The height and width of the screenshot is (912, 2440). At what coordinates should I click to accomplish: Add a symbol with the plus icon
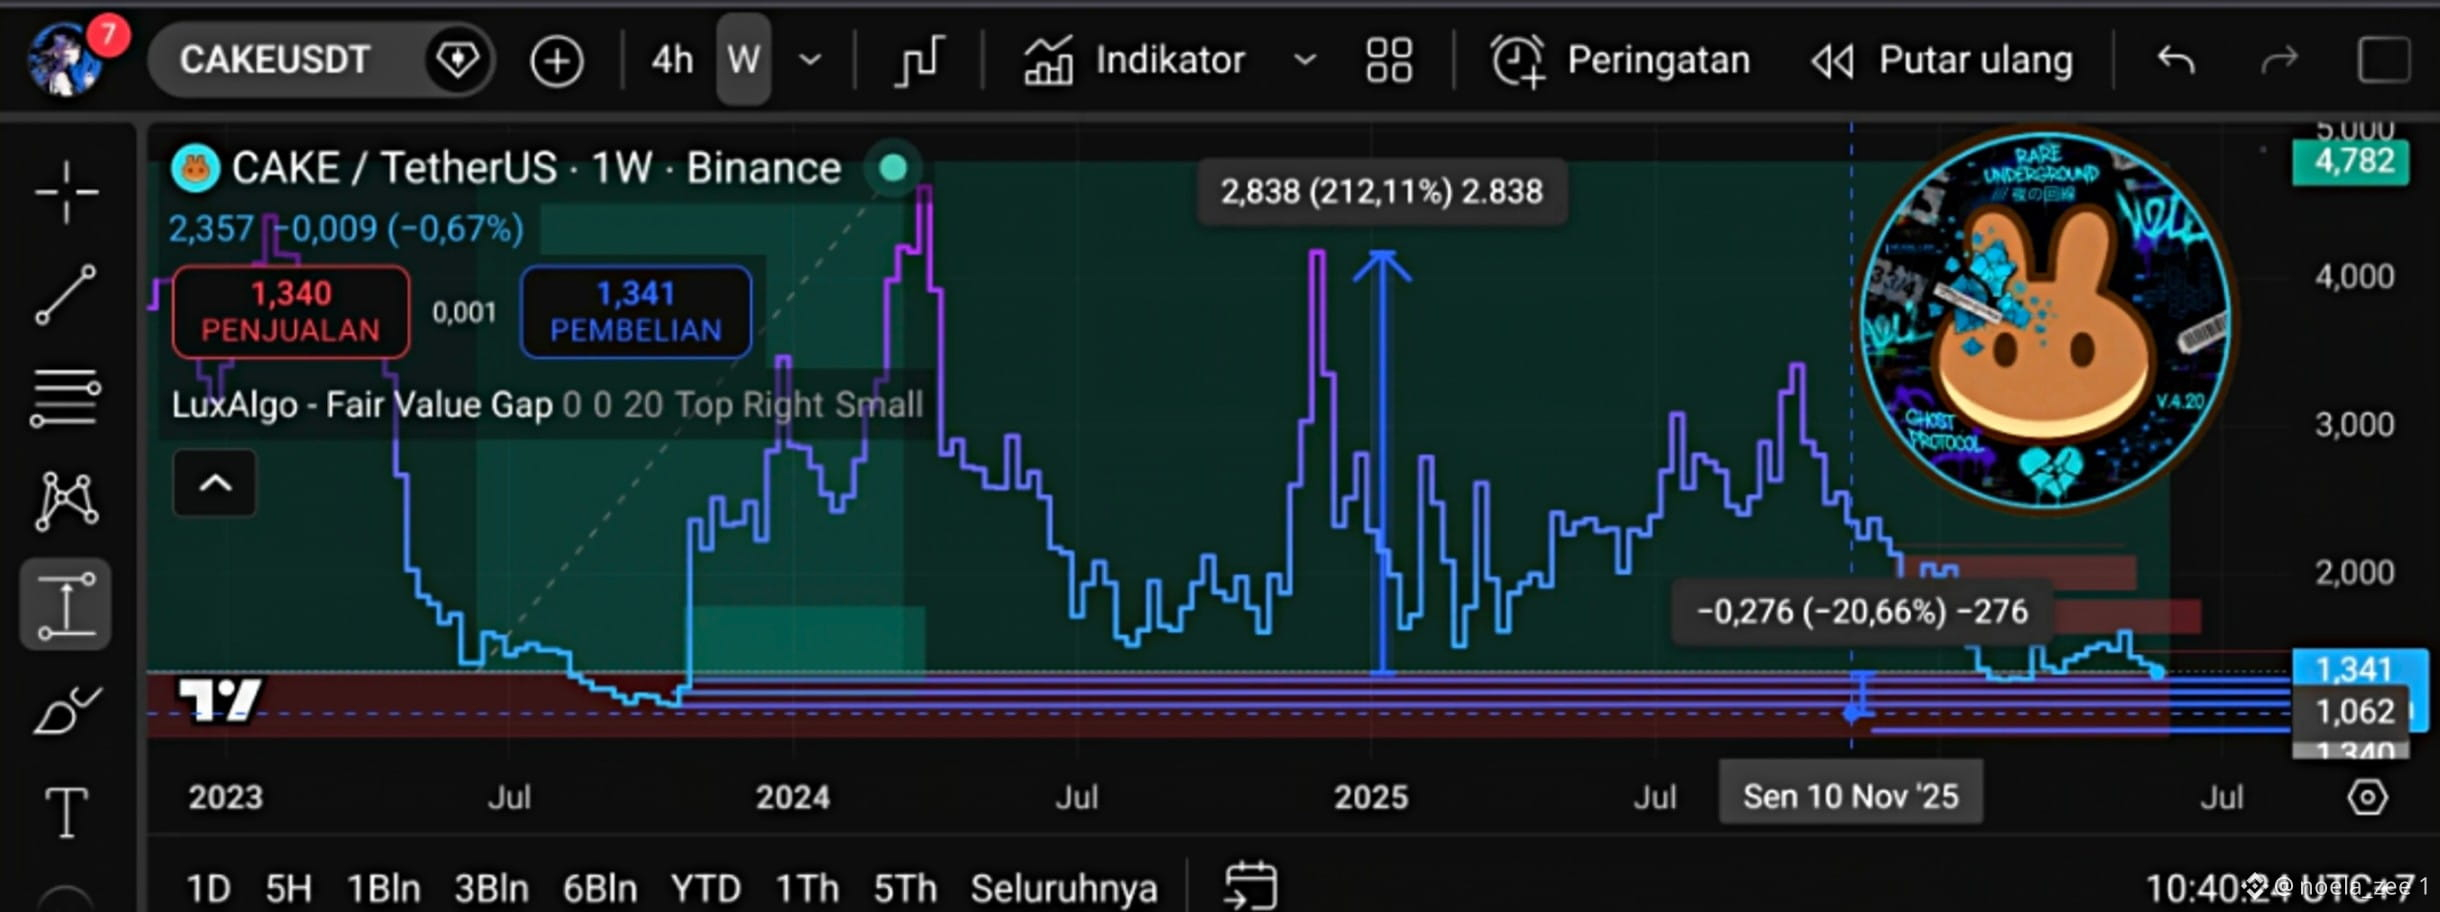coord(557,61)
